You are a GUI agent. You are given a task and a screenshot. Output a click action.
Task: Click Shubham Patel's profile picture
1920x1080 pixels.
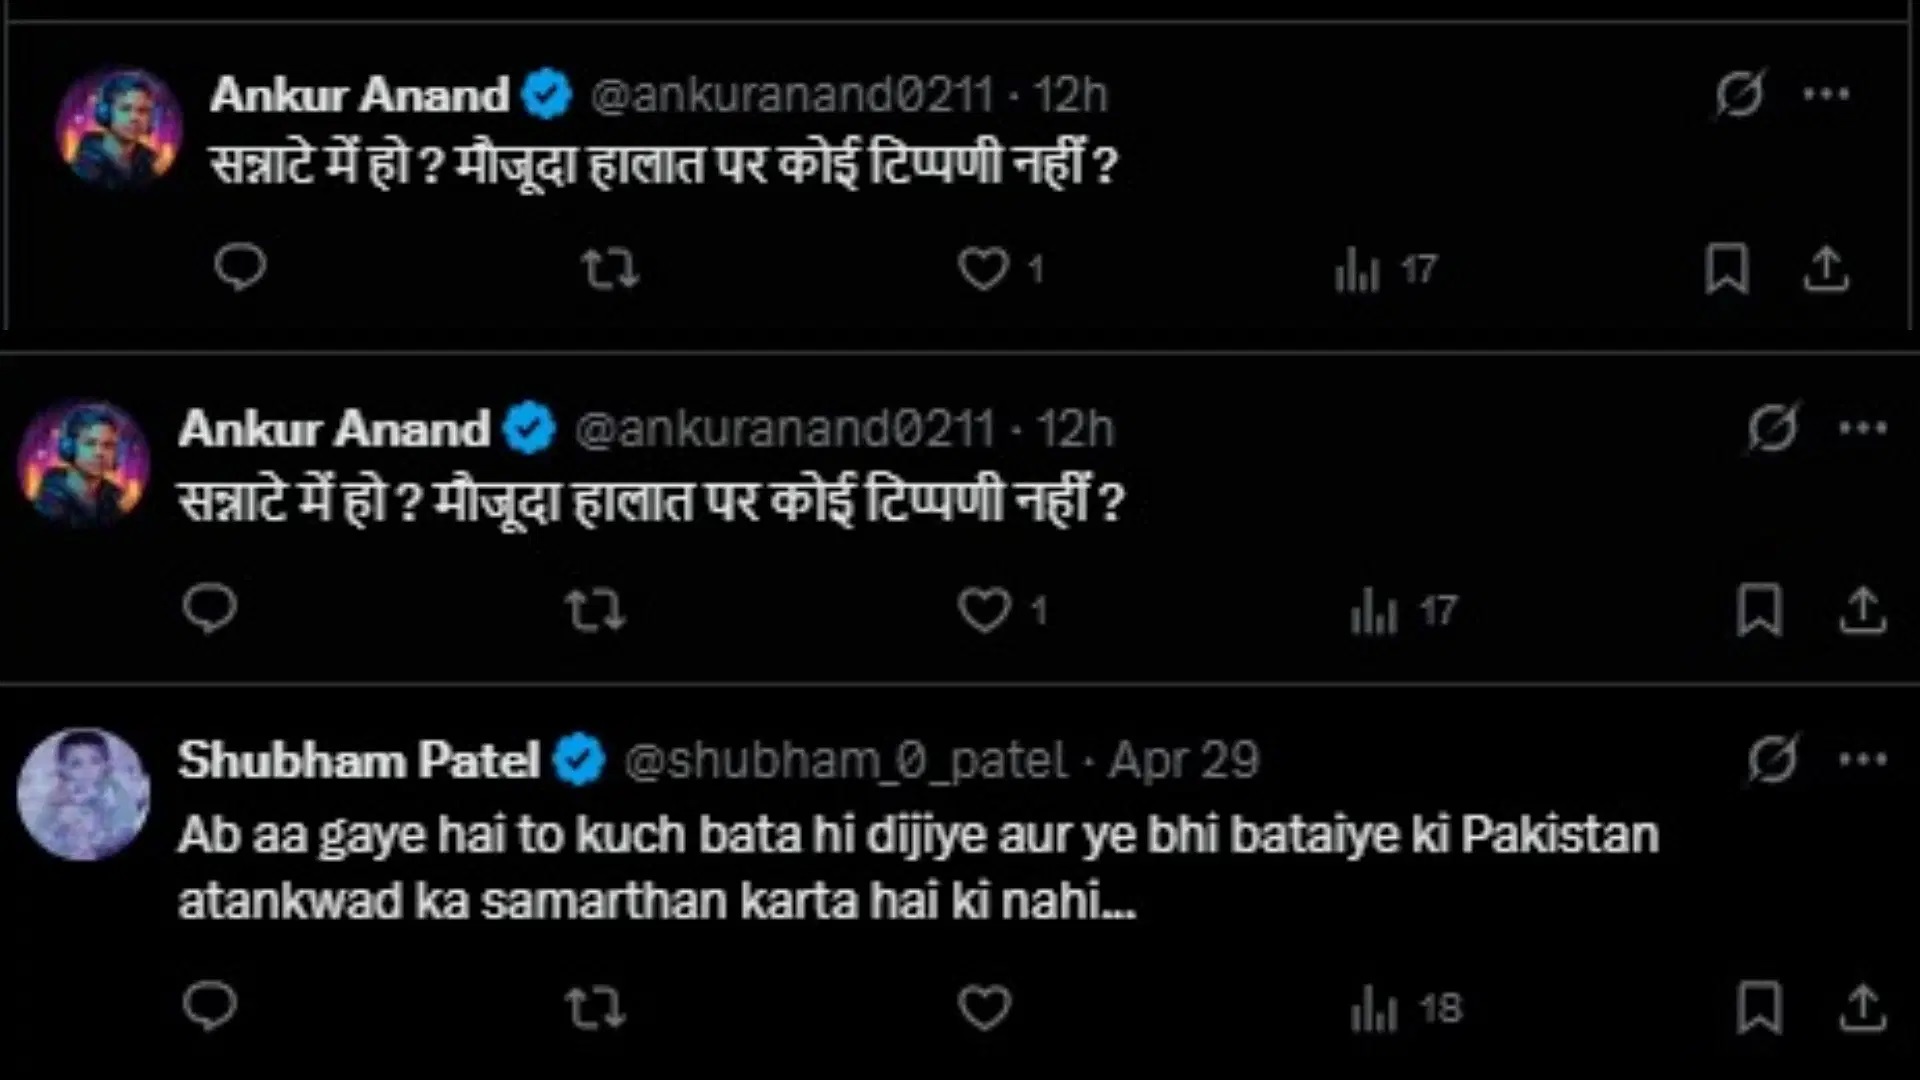(x=84, y=794)
